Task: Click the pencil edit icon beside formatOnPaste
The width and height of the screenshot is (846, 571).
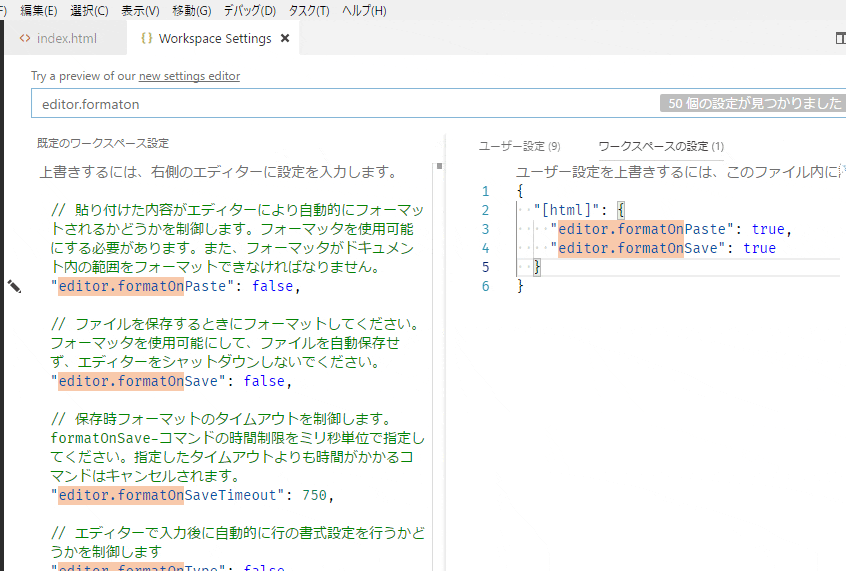Action: pyautogui.click(x=15, y=287)
